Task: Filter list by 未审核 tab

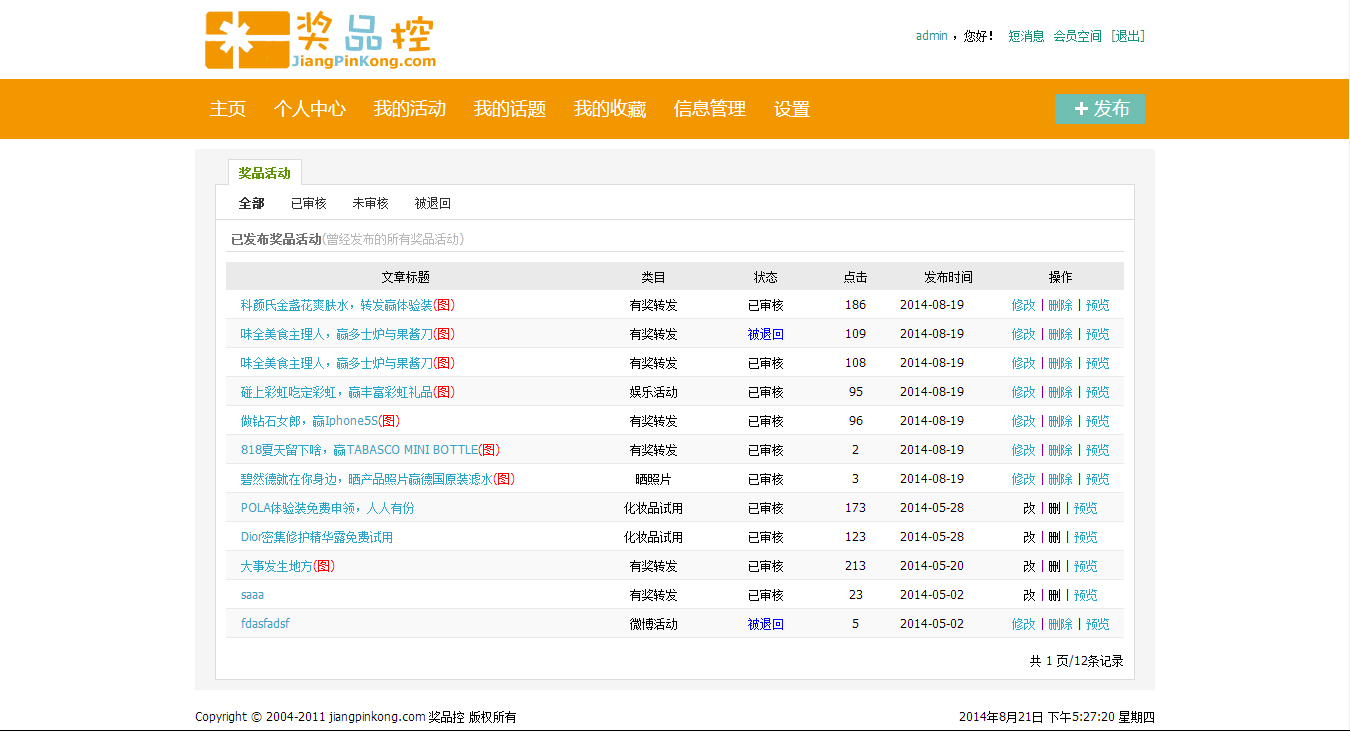Action: [370, 203]
